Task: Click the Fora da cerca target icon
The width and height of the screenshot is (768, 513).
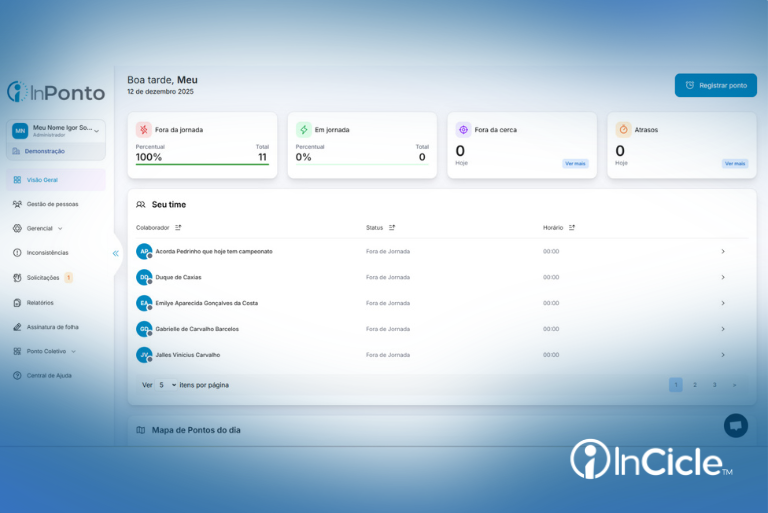Action: click(x=463, y=130)
